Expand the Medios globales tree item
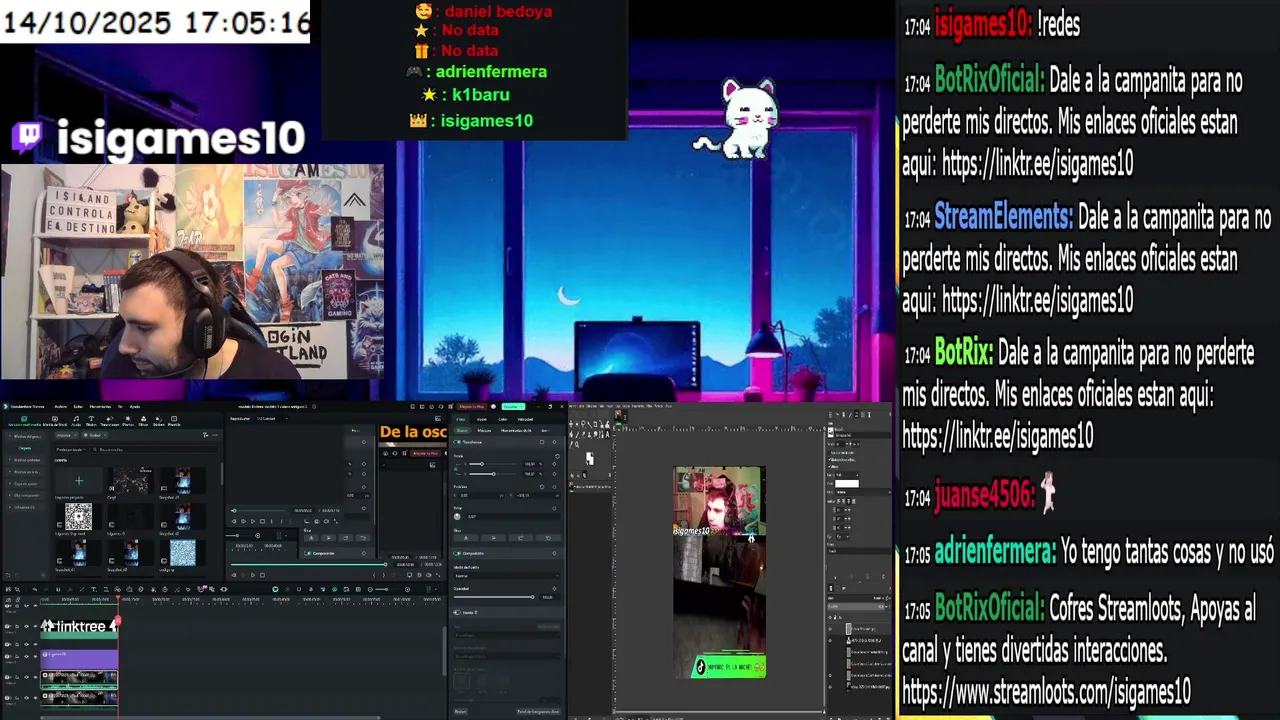Screen dimensions: 1280x720 point(25,460)
